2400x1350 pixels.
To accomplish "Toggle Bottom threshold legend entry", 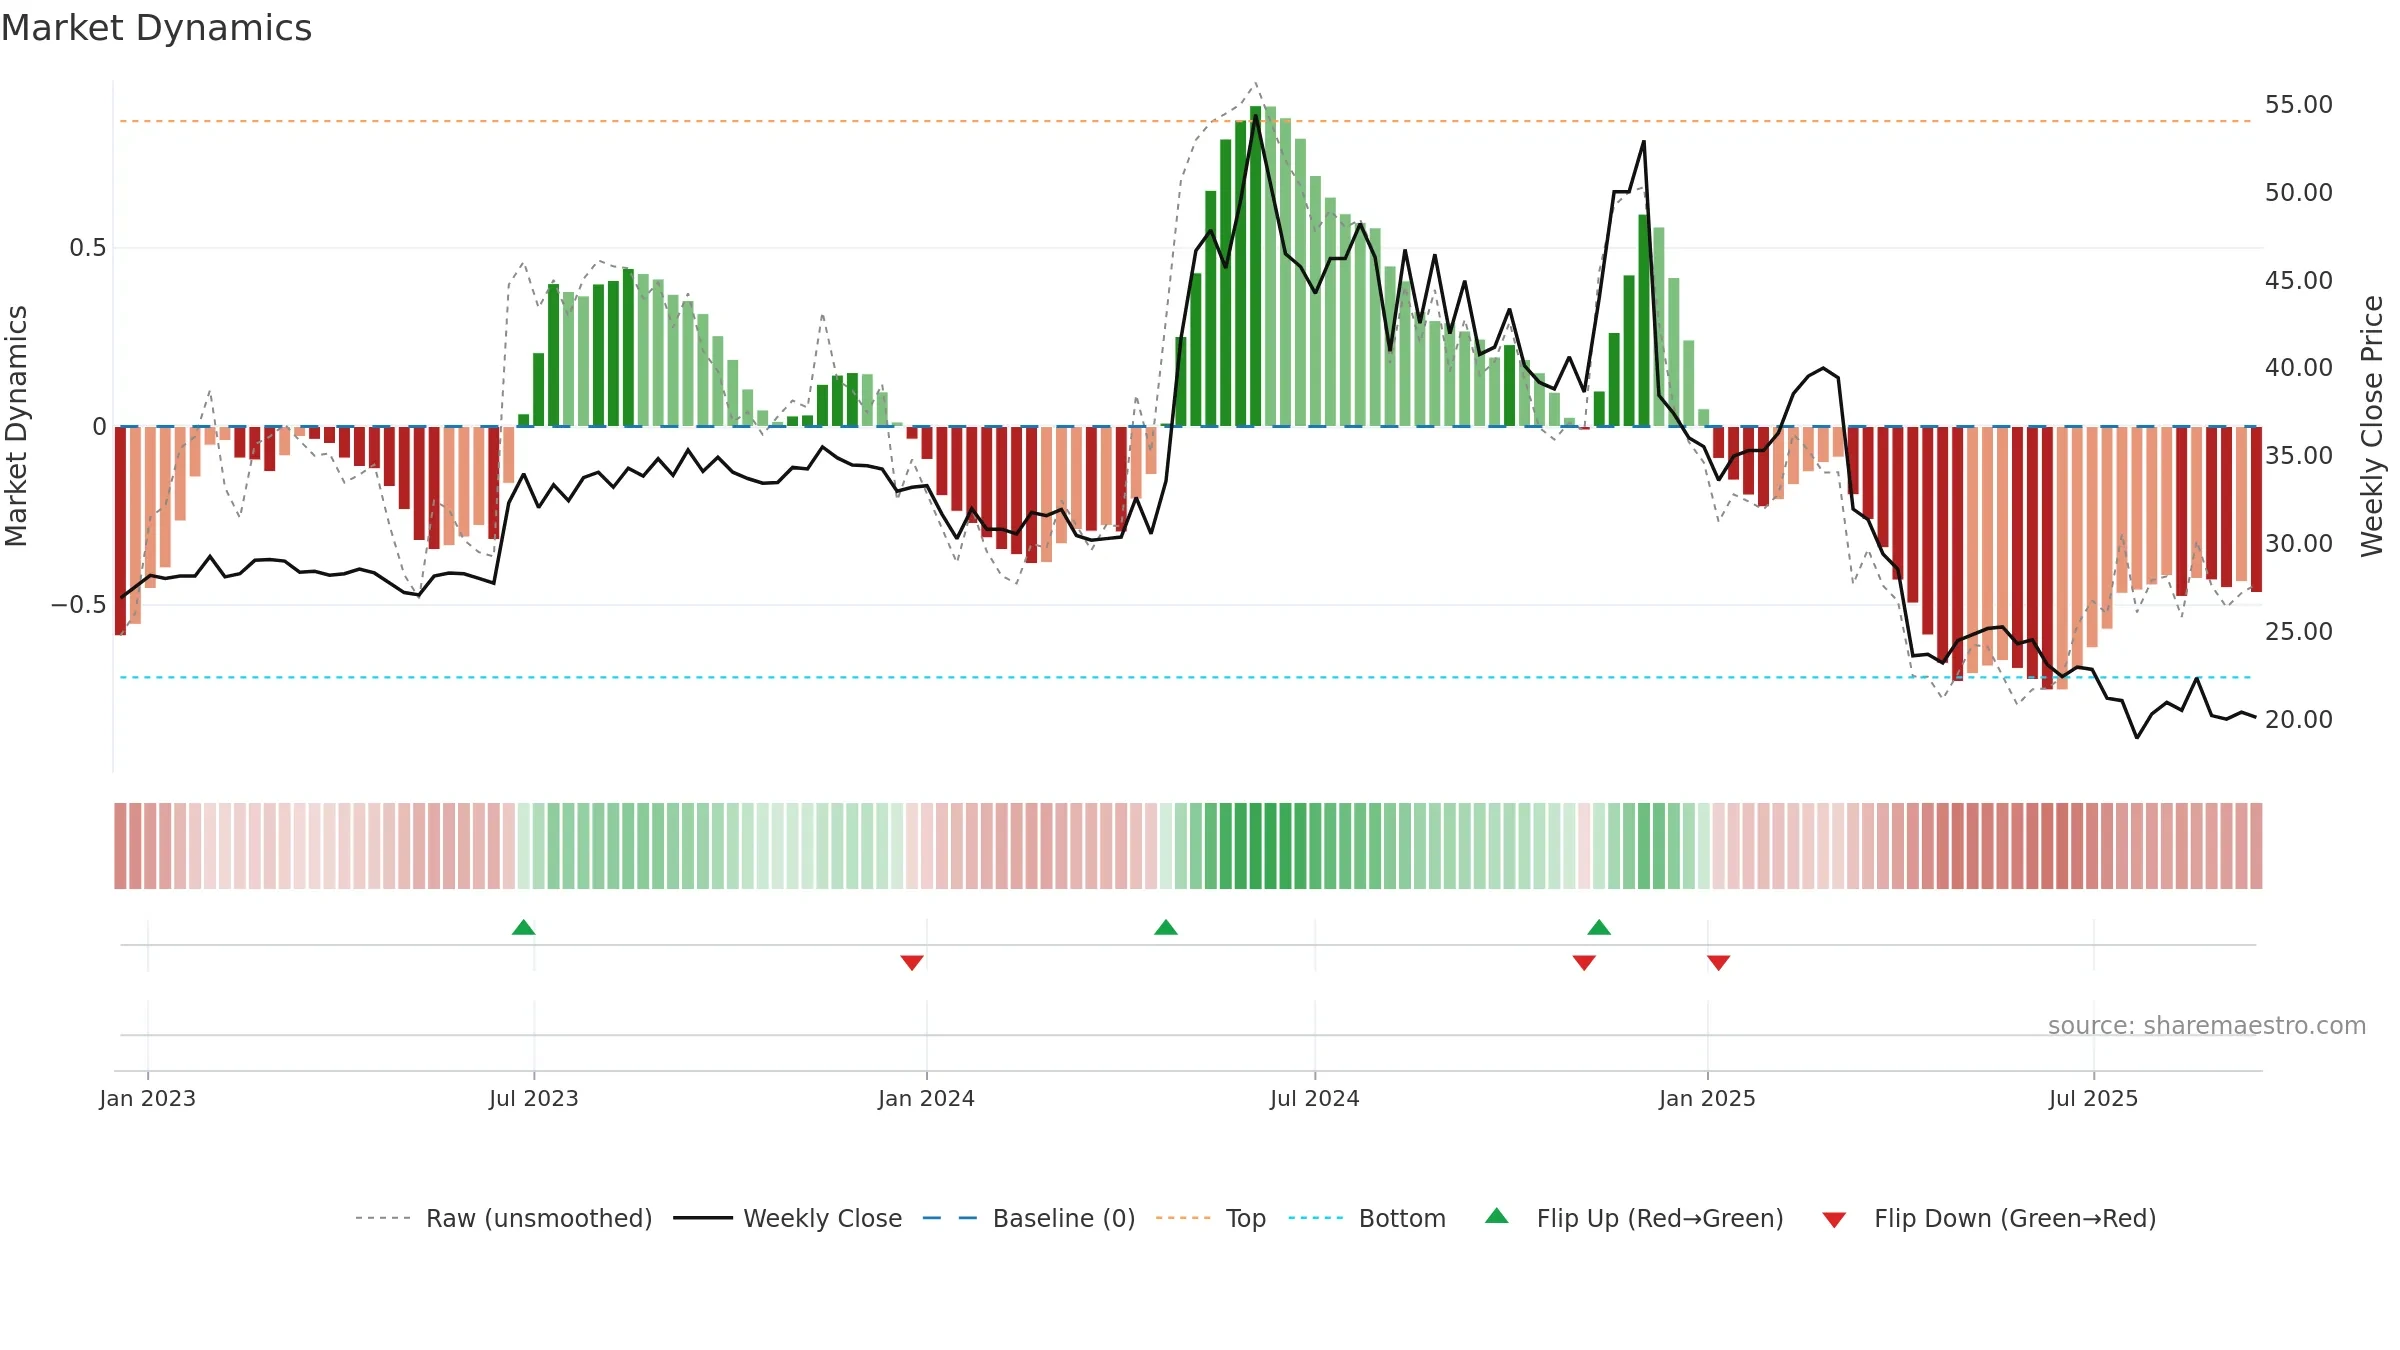I will coord(1367,1218).
